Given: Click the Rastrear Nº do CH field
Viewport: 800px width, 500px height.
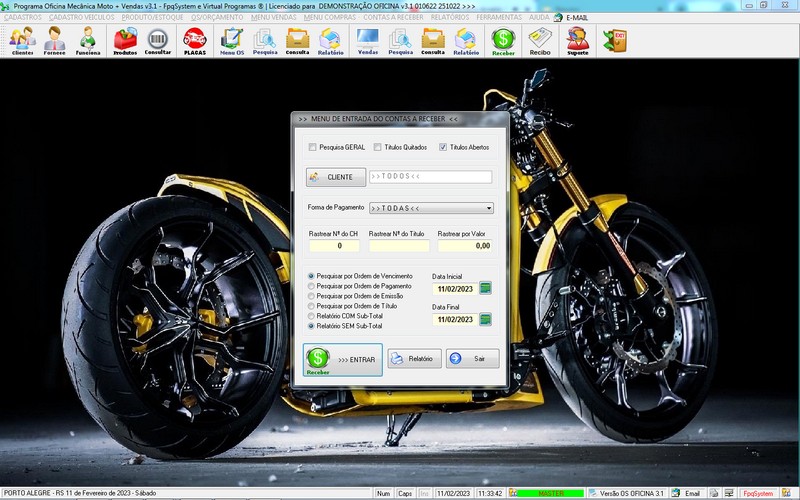Looking at the screenshot, I should point(334,246).
